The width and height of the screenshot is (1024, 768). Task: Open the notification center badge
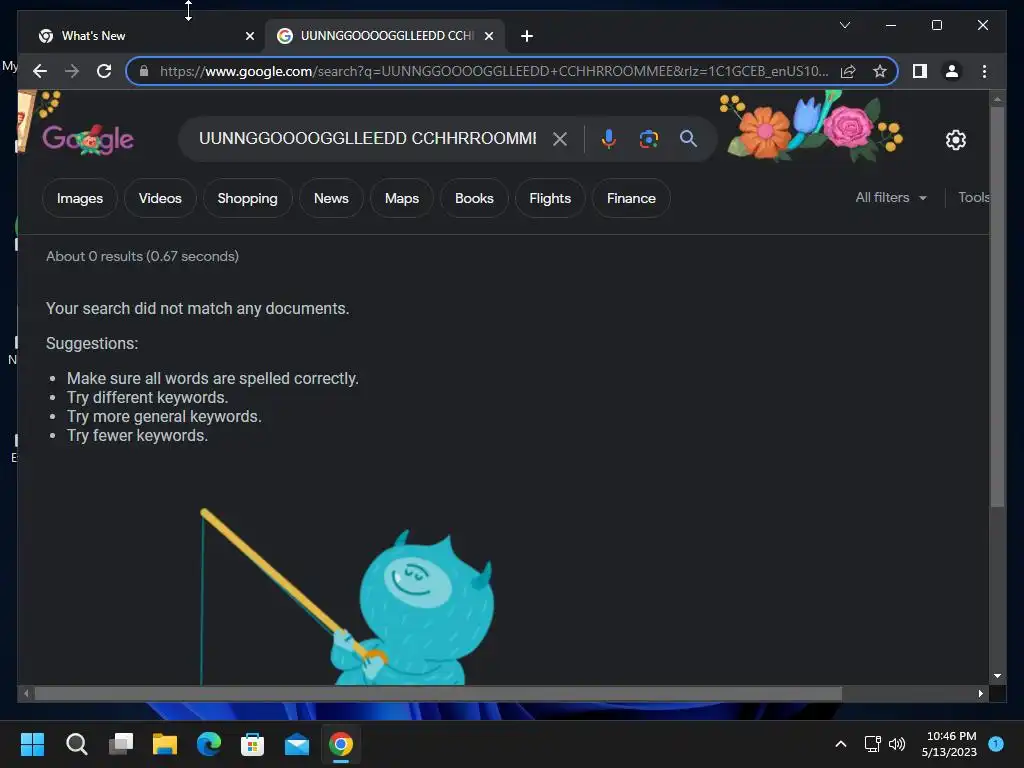[996, 743]
